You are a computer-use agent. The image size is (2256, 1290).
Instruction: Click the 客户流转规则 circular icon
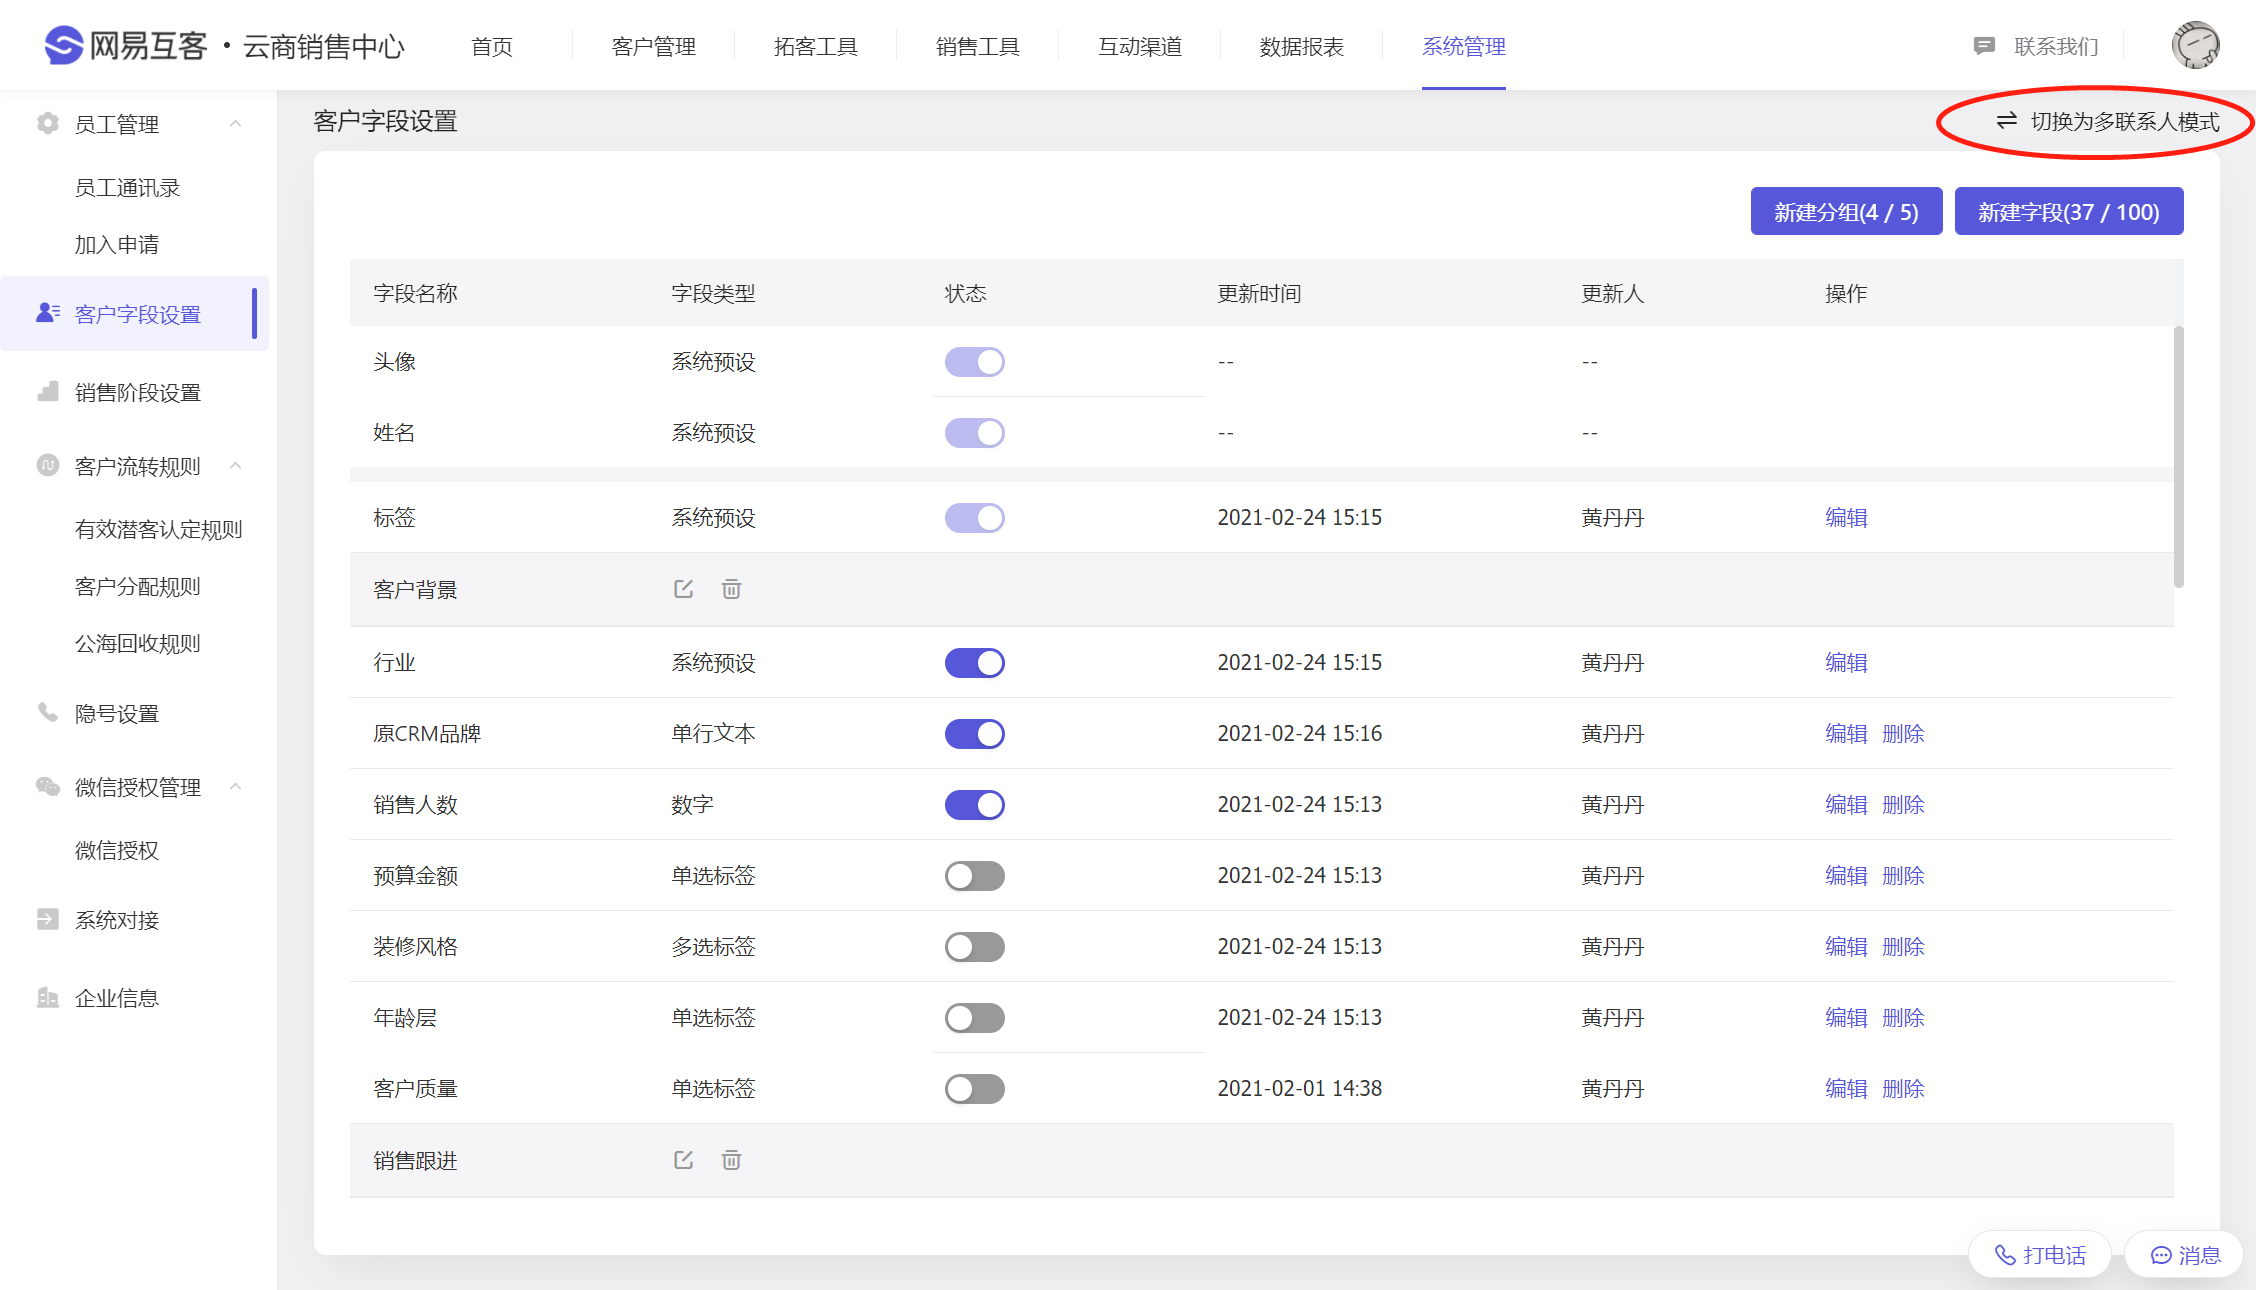(x=47, y=465)
